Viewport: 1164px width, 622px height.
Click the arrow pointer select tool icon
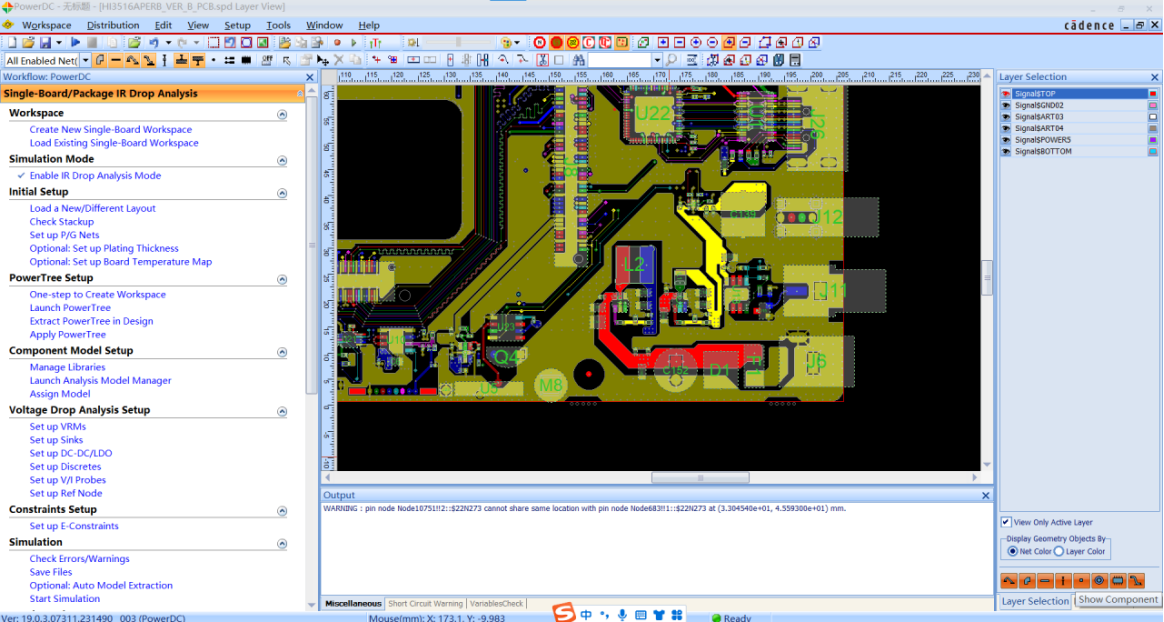(x=287, y=60)
